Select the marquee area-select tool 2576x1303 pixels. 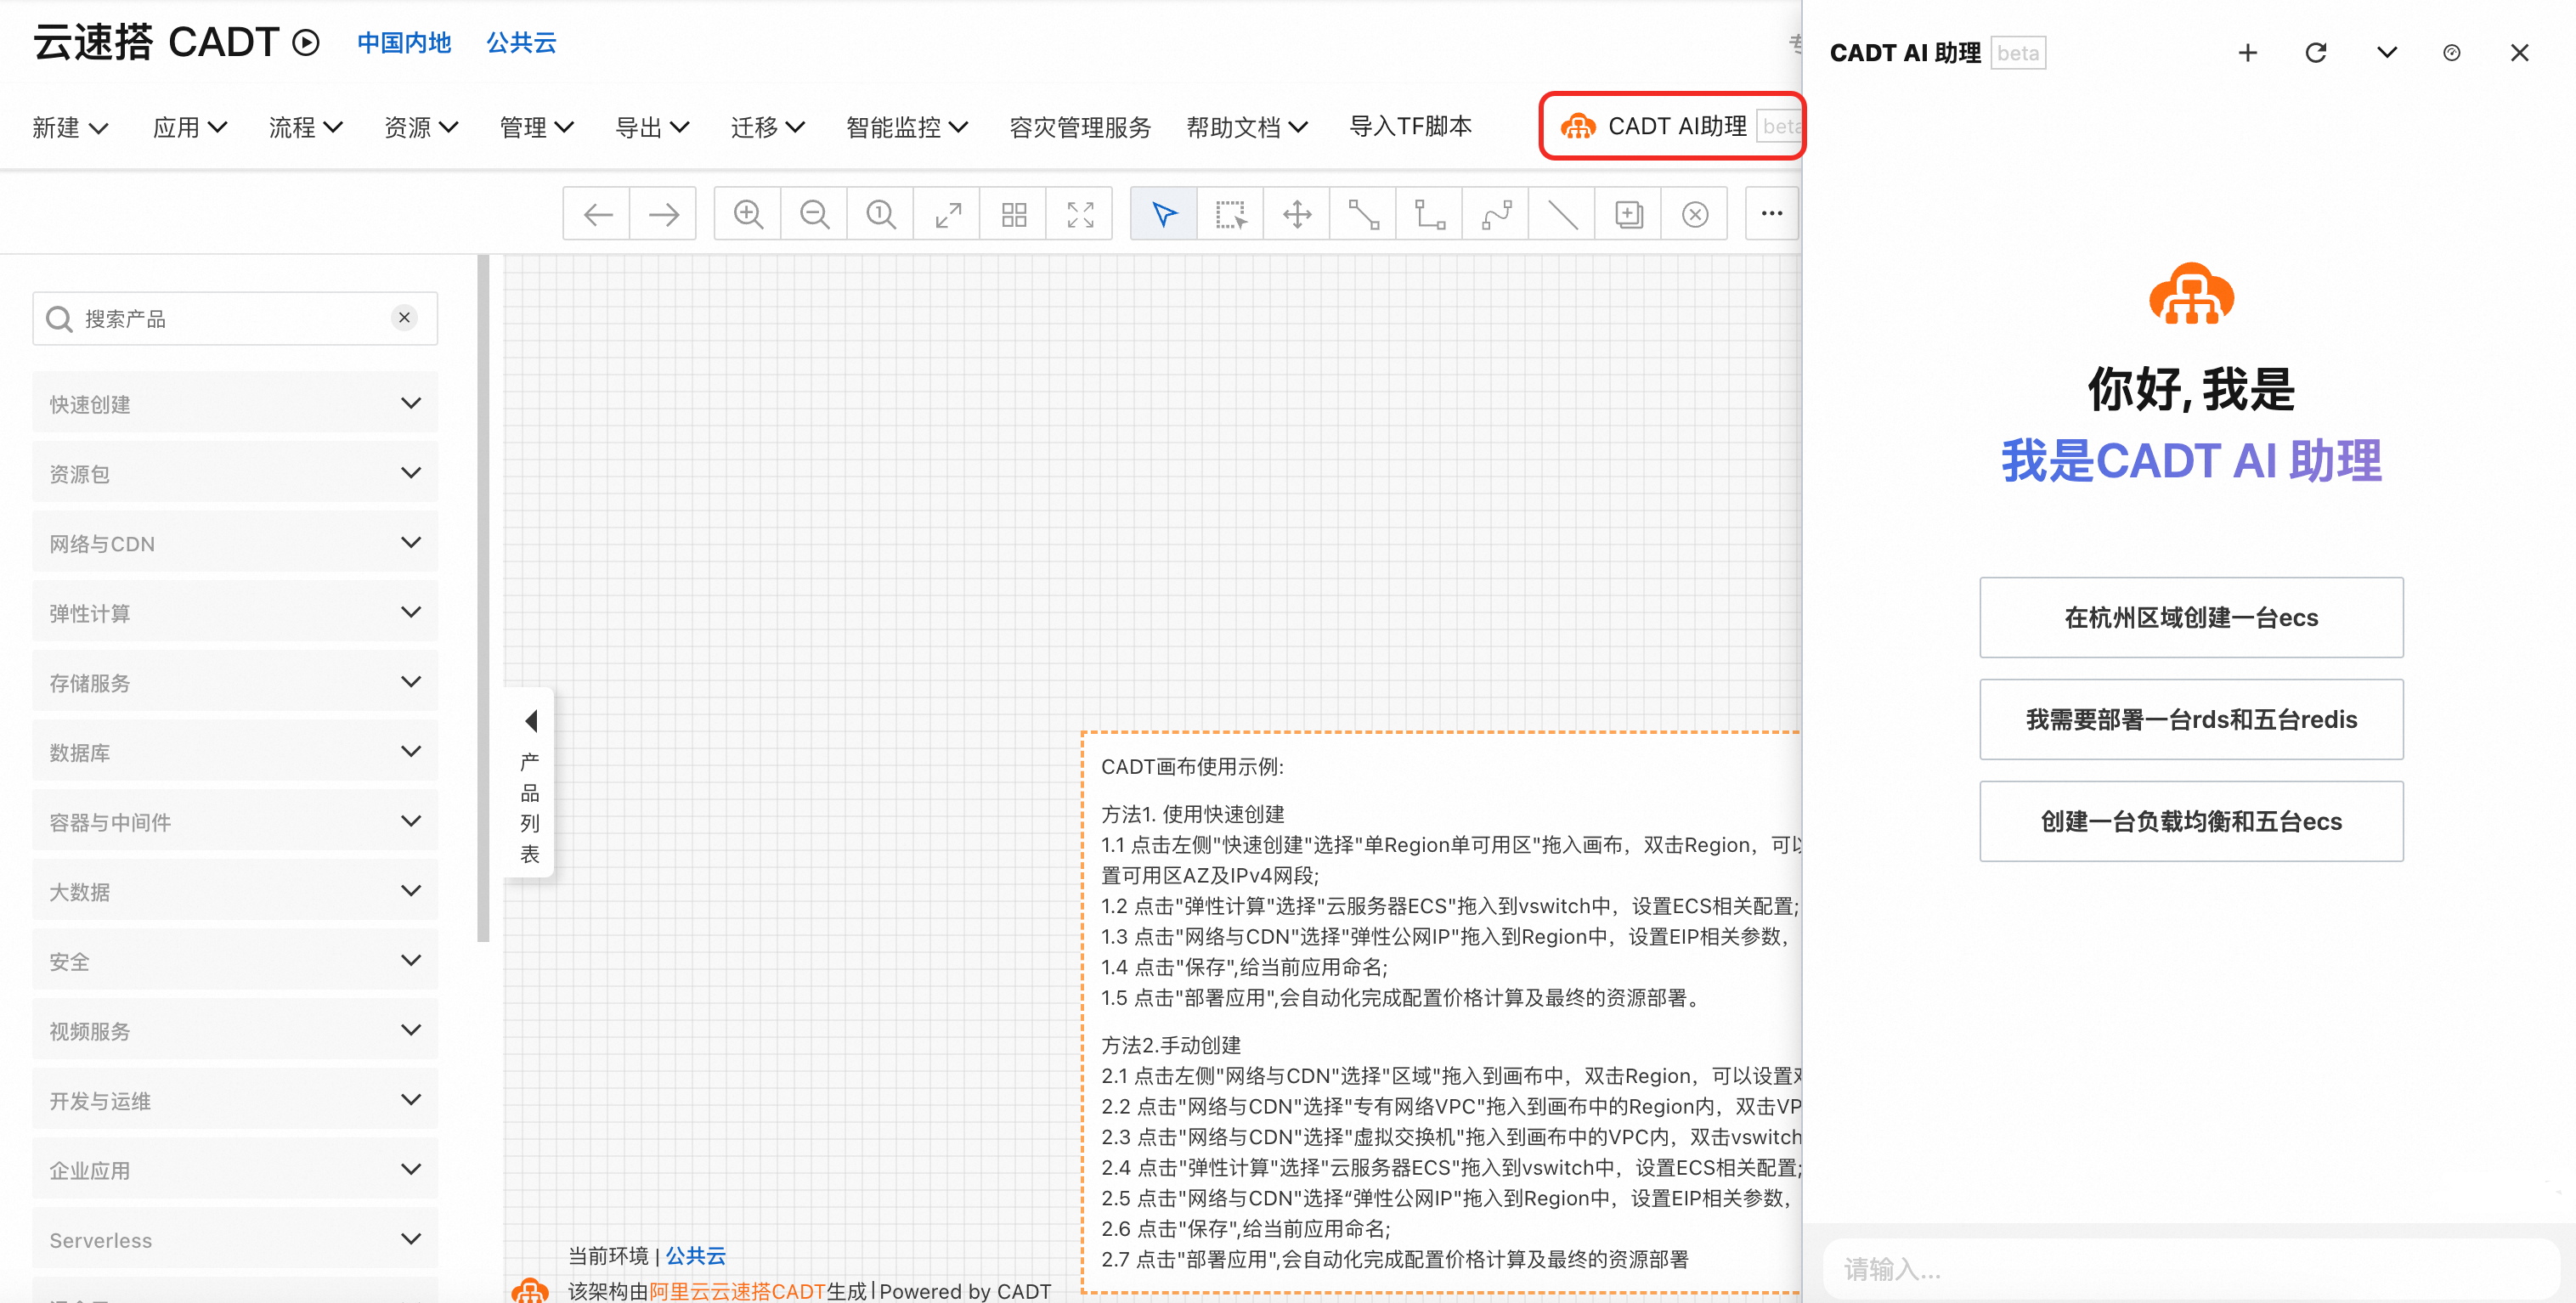click(x=1230, y=214)
